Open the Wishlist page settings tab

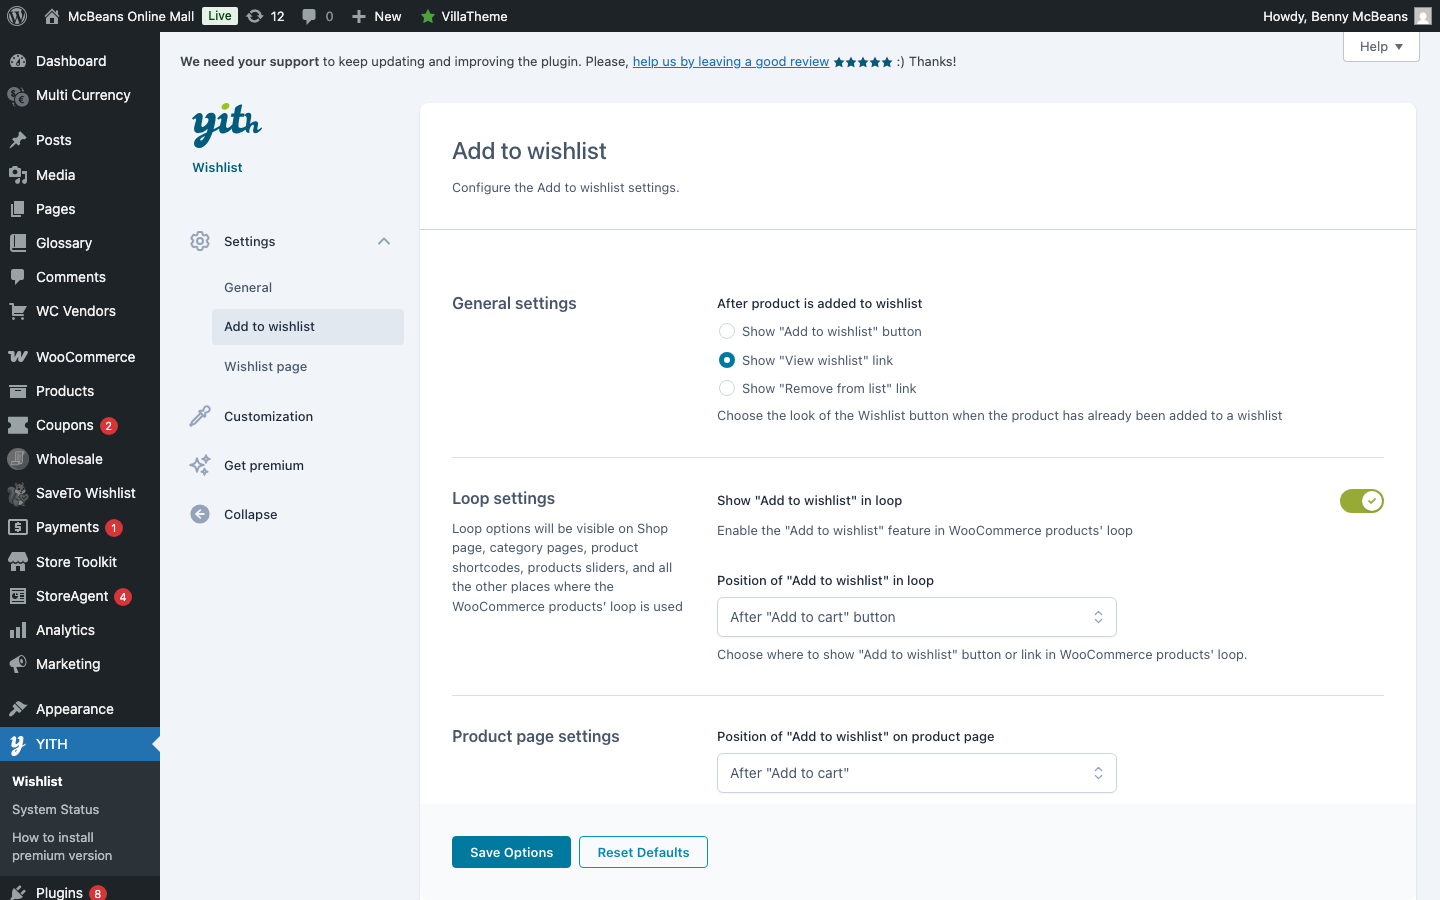pos(265,366)
